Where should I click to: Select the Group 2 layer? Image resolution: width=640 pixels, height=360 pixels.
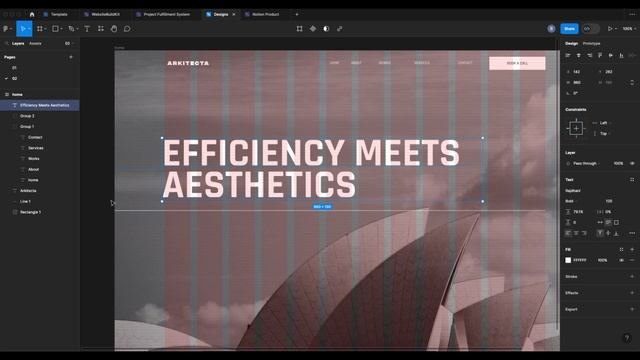[x=40, y=116]
